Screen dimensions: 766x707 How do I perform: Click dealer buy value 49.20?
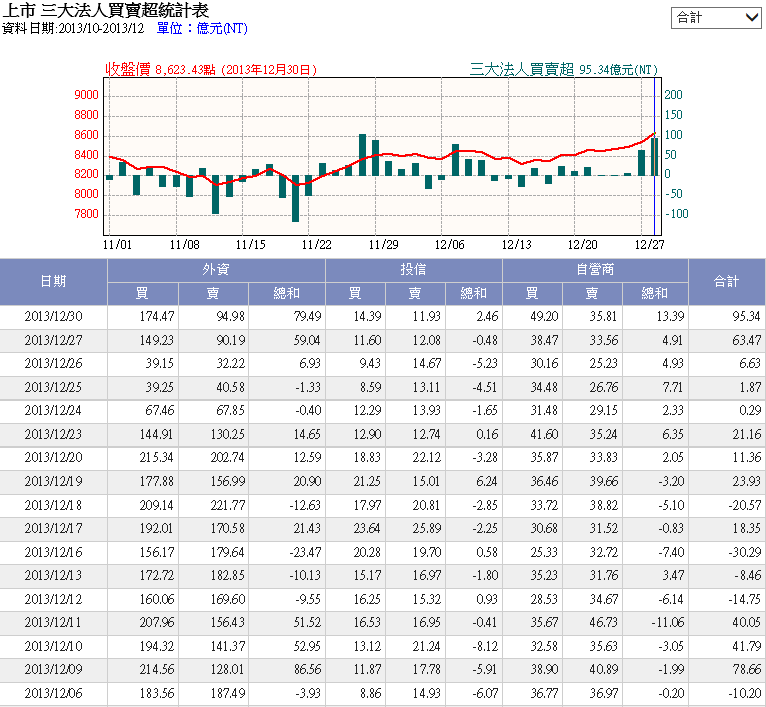pos(544,317)
